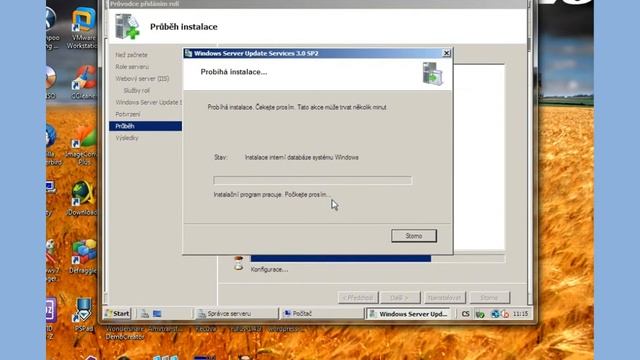Click the Stav: label in WSUS dialog

point(220,157)
